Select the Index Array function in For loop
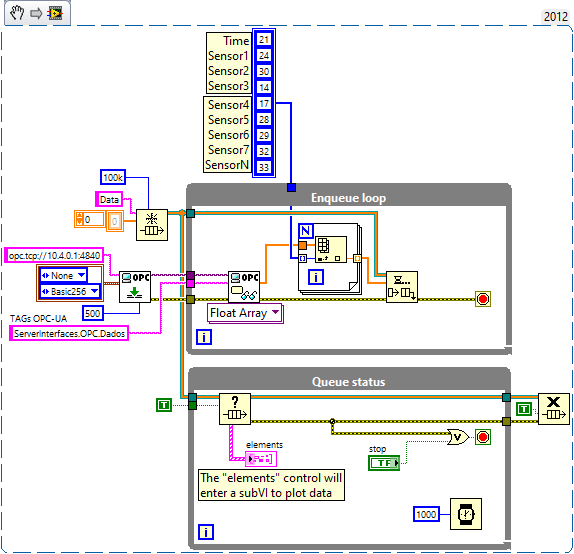 point(331,249)
